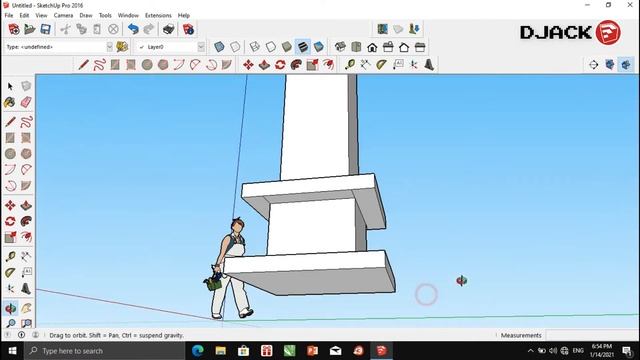
Task: Open the Extensions menu
Action: tap(158, 15)
